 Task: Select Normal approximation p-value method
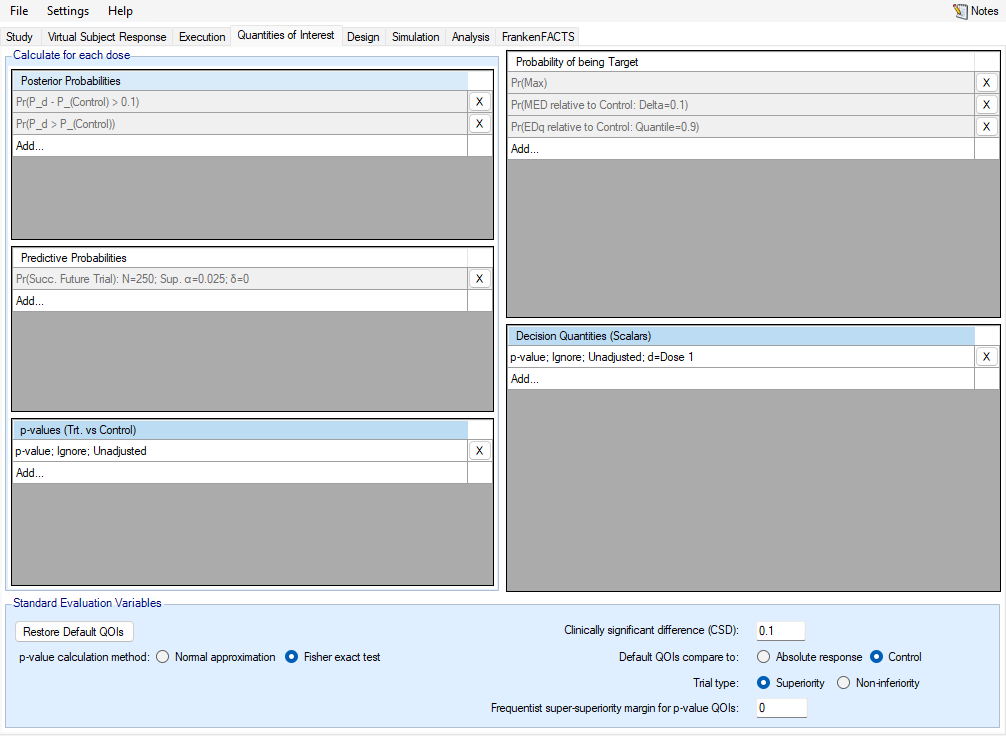click(x=163, y=657)
